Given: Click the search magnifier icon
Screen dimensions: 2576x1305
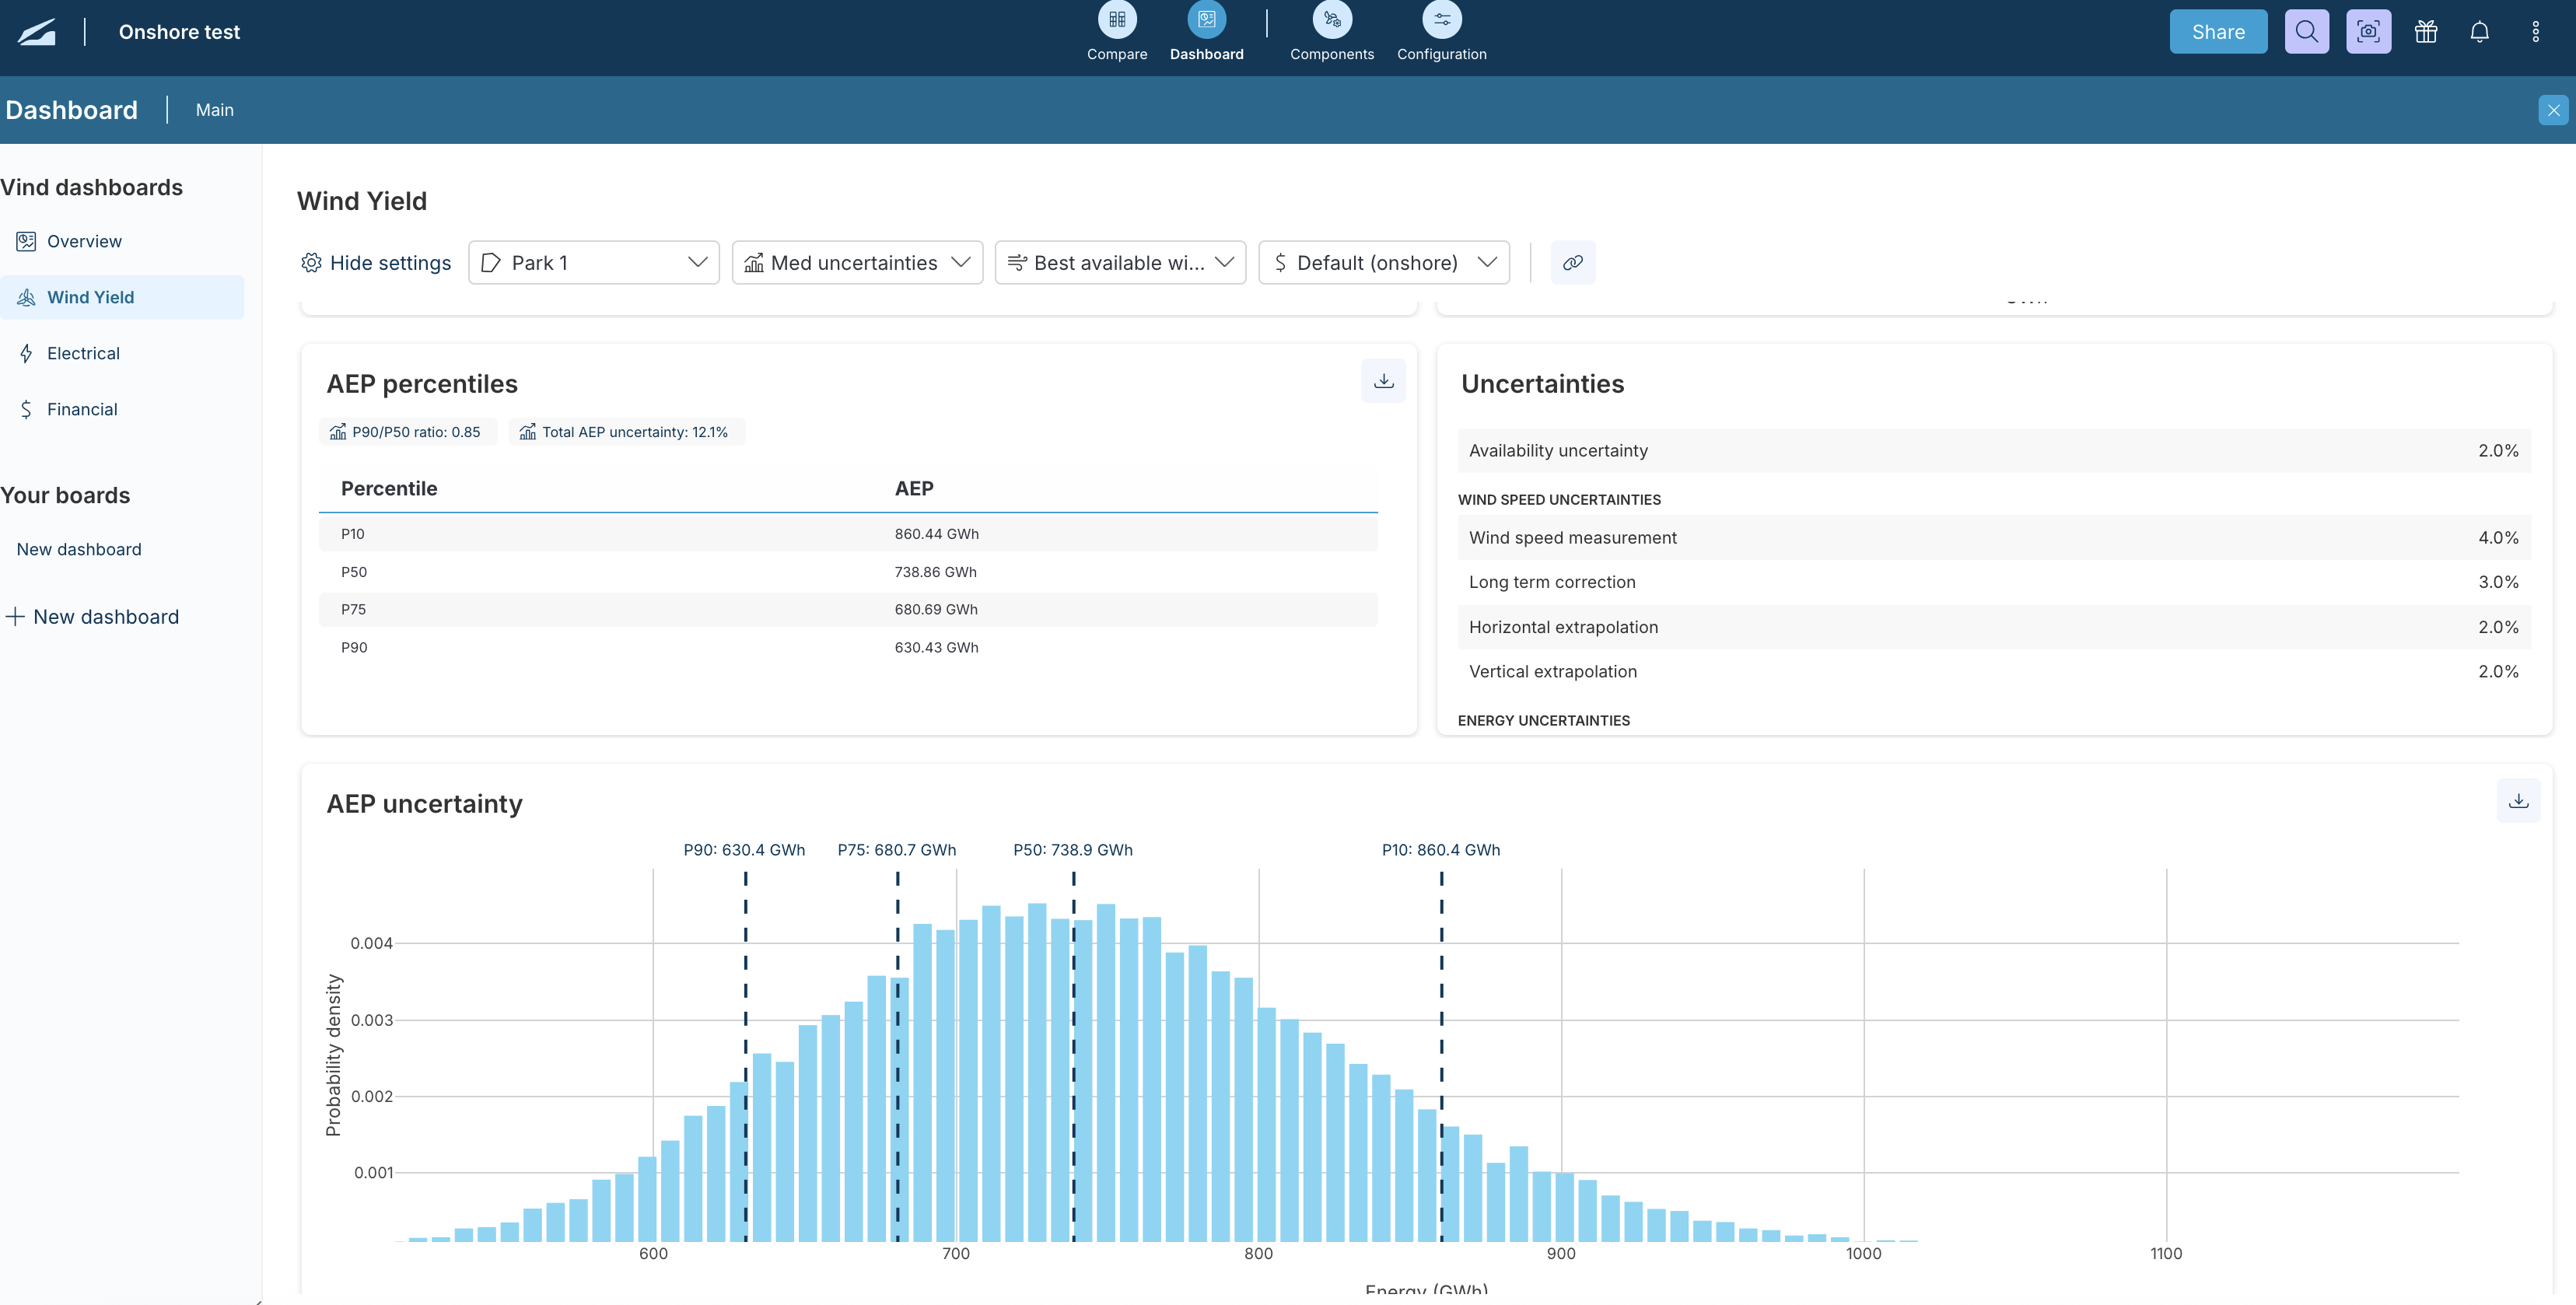Looking at the screenshot, I should [2306, 32].
